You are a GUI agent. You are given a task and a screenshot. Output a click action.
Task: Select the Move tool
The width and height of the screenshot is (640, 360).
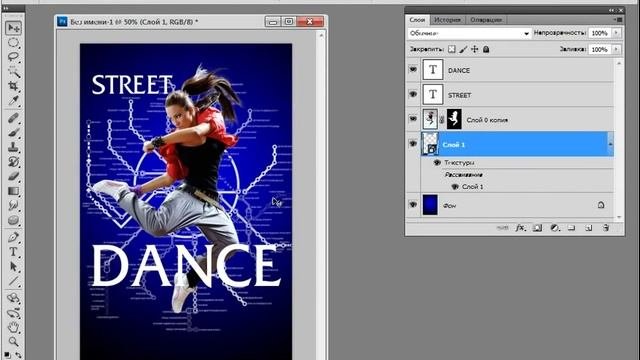(x=13, y=28)
